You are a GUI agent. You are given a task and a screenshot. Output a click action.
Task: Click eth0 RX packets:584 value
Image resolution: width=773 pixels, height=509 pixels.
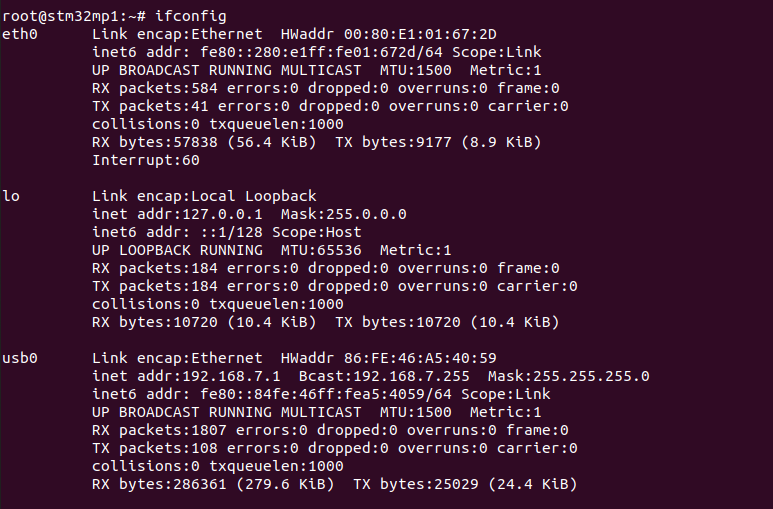tap(155, 88)
